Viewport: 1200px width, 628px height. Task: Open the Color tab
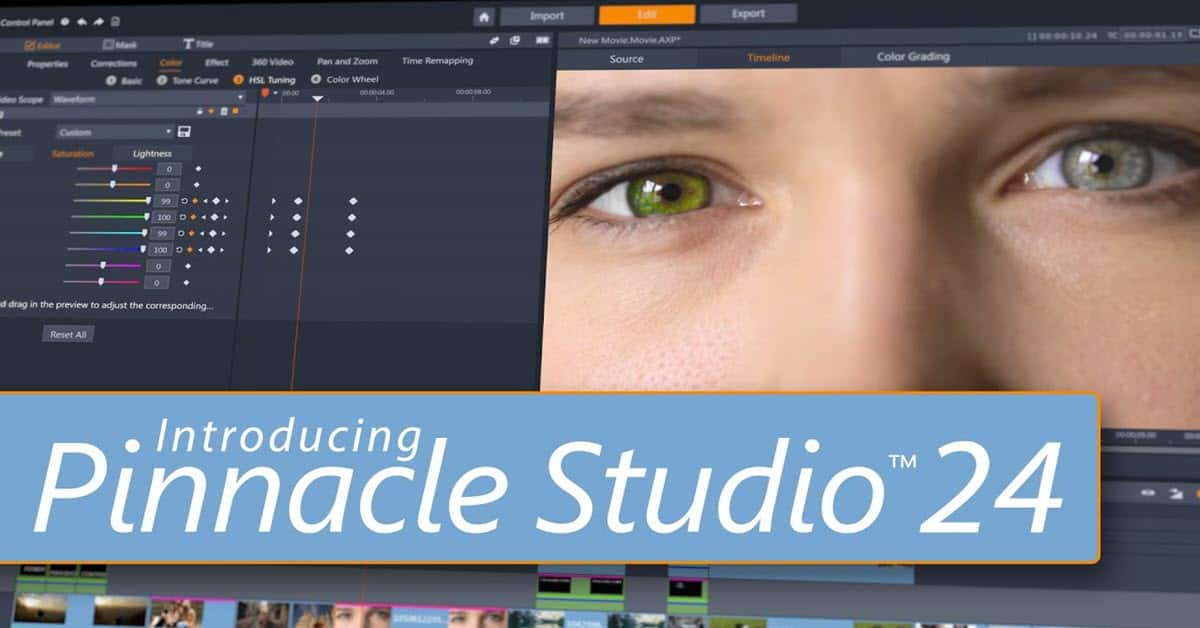click(171, 63)
